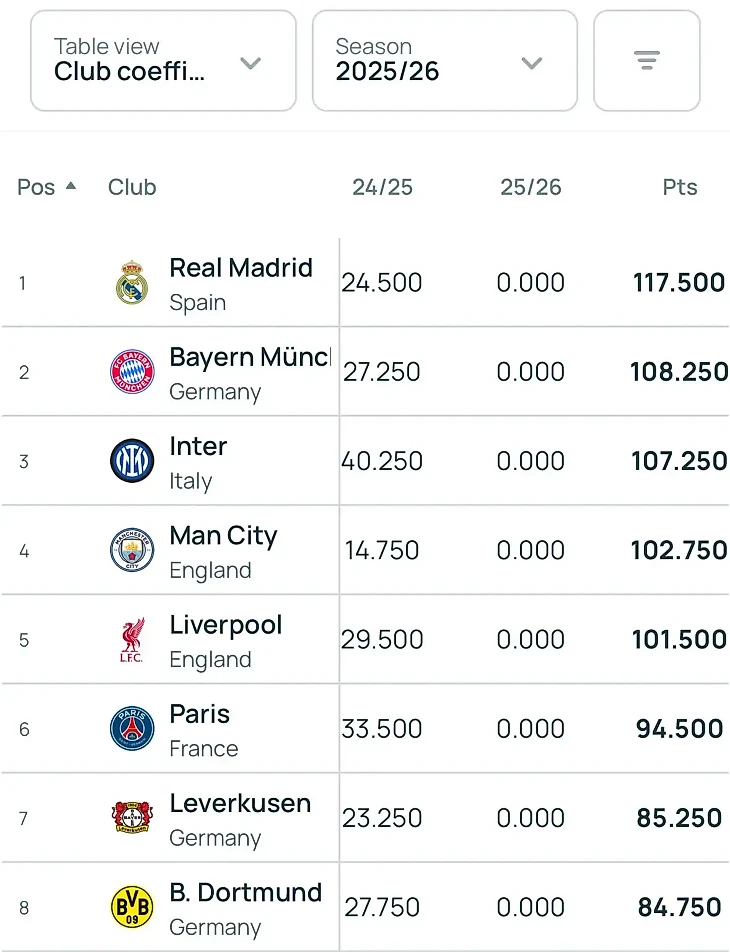Expand the Season 2025/26 selector
This screenshot has width=730, height=952.
pyautogui.click(x=444, y=61)
